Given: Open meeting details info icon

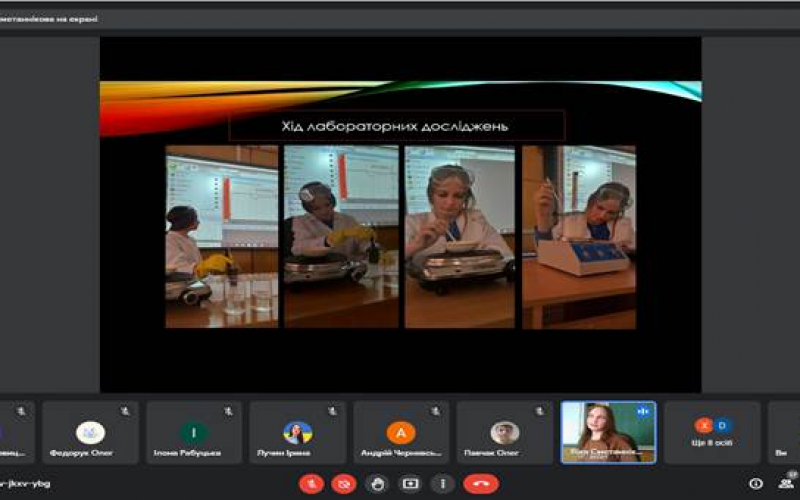Looking at the screenshot, I should pyautogui.click(x=756, y=483).
